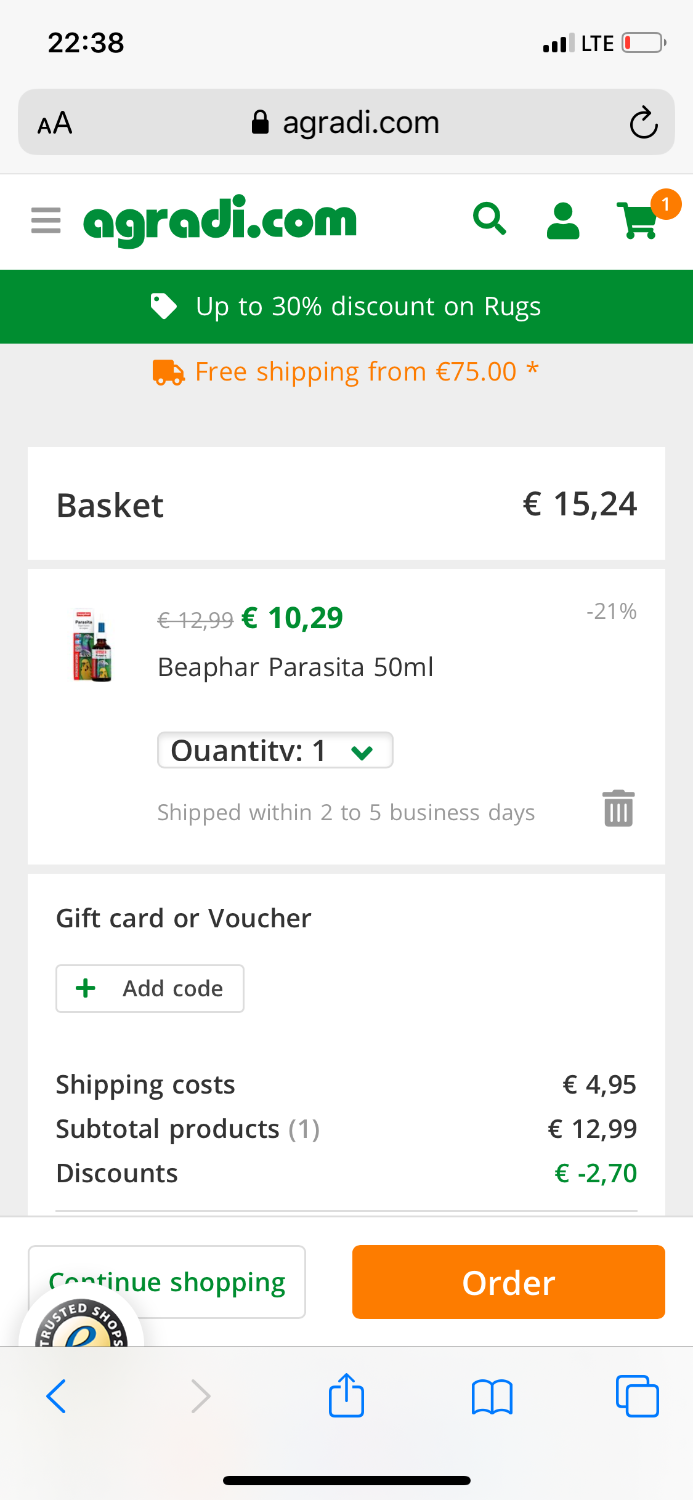
Task: Click the Add code button
Action: 150,988
